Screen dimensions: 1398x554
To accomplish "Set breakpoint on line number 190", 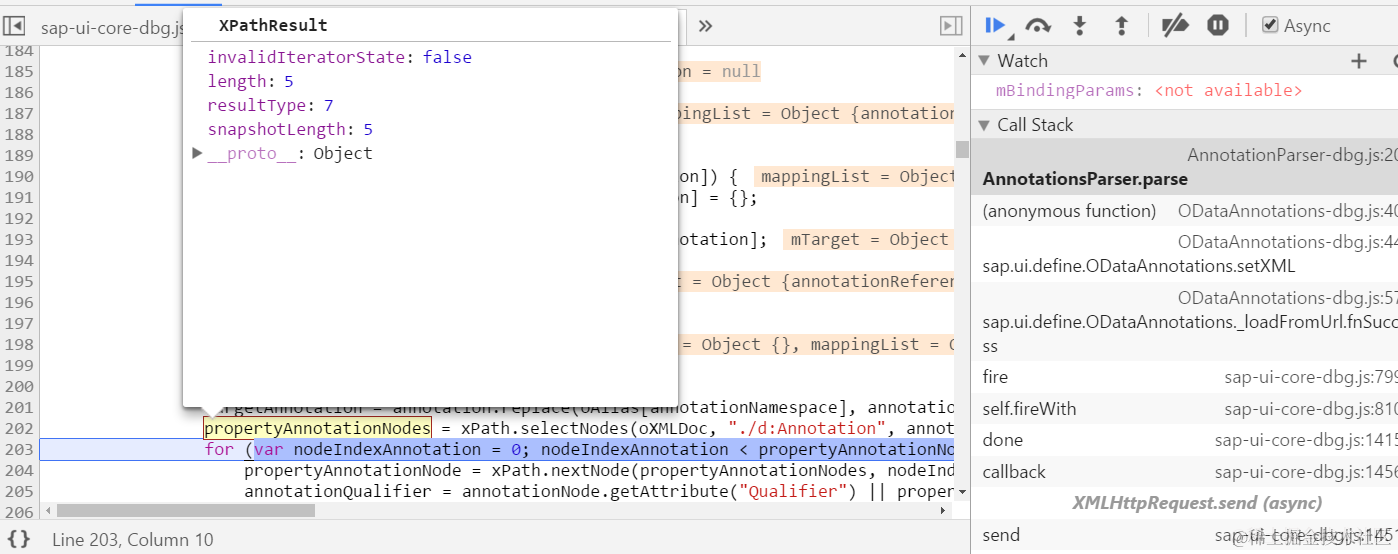I will [17, 176].
